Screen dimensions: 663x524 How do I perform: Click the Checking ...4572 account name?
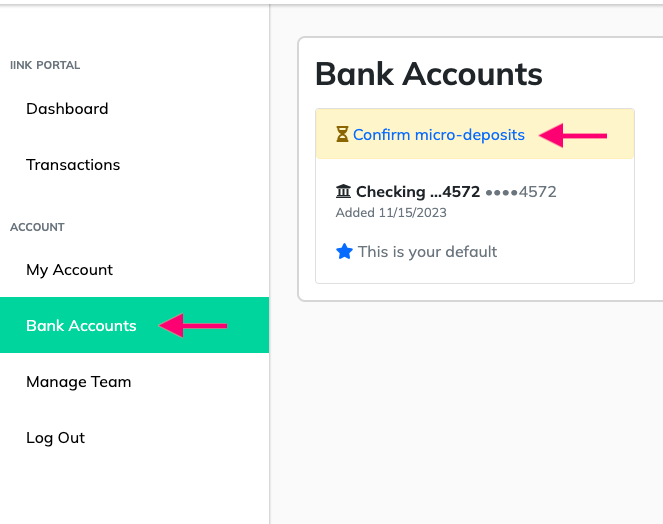pos(418,192)
